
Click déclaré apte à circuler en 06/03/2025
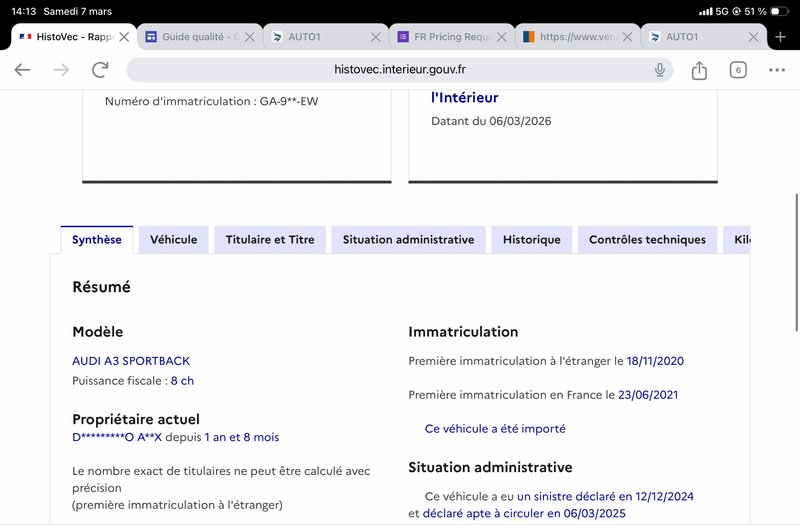click(x=524, y=513)
